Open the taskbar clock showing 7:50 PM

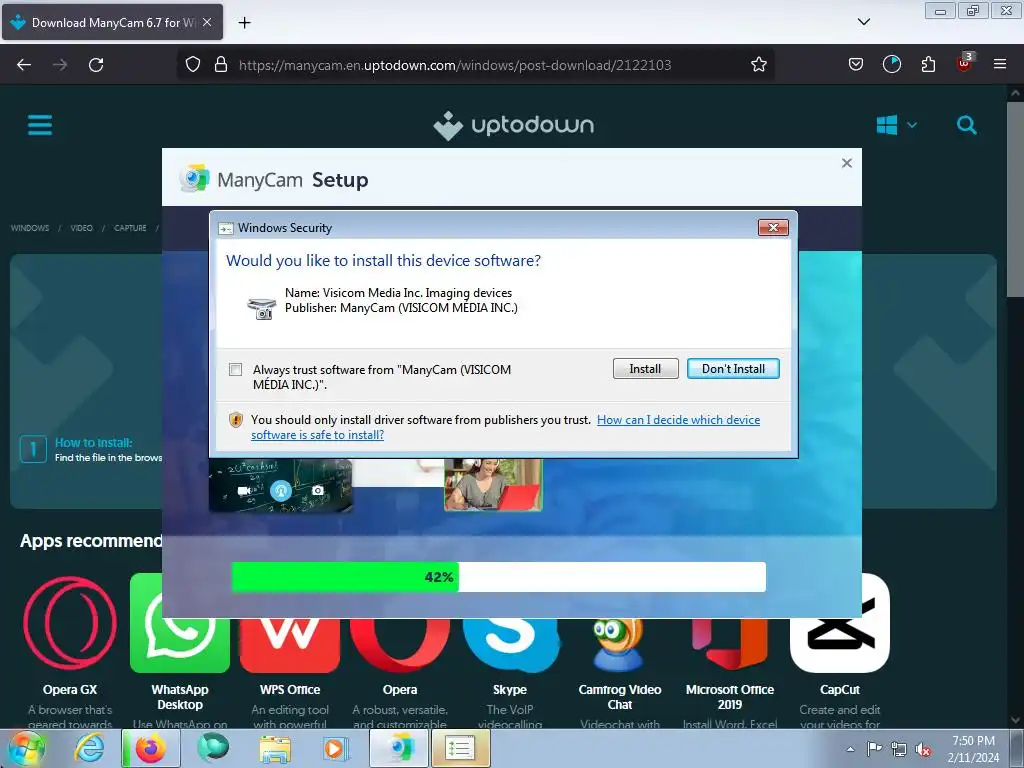click(973, 749)
